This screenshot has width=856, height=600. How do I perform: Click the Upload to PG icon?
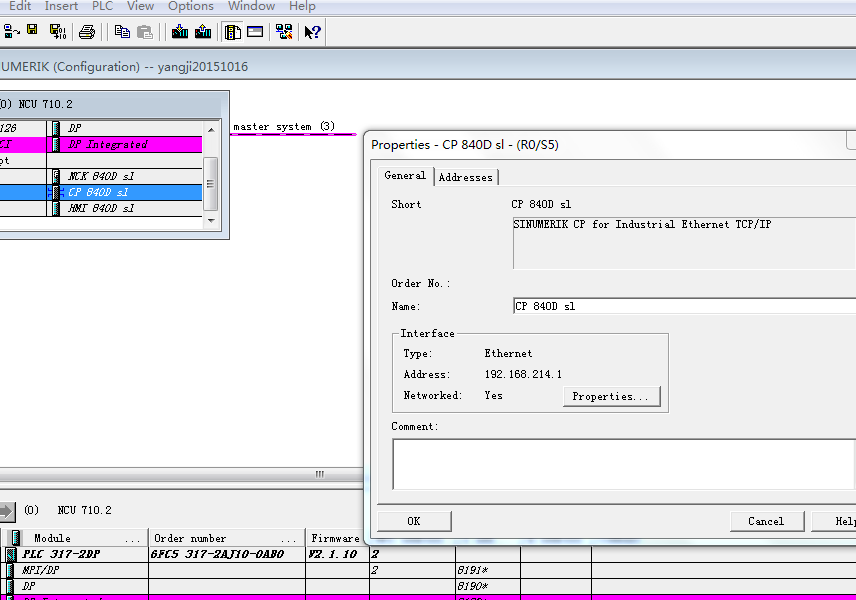[203, 32]
